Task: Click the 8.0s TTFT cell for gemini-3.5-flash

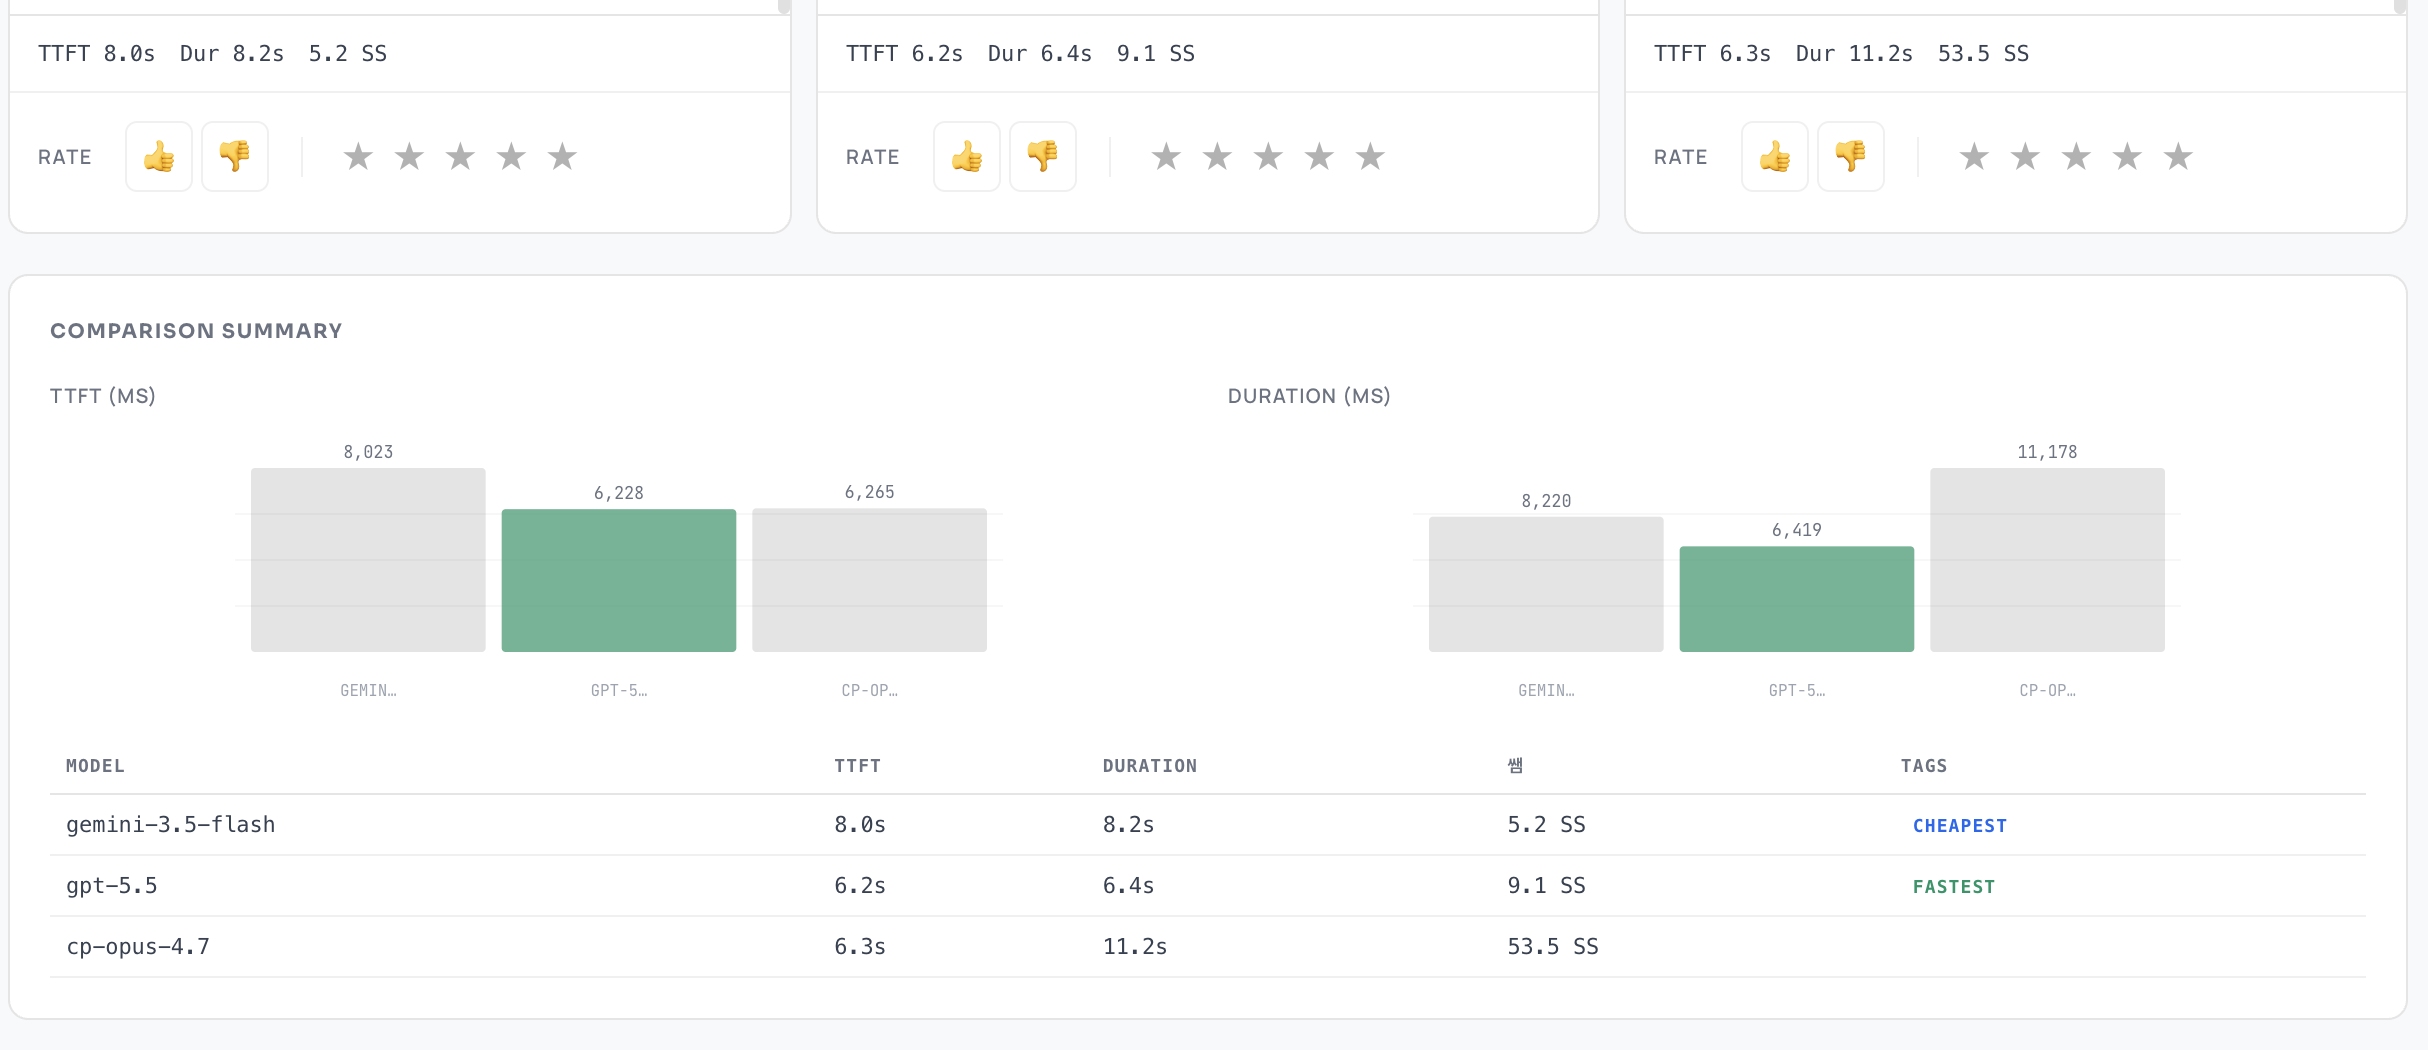Action: click(x=860, y=825)
